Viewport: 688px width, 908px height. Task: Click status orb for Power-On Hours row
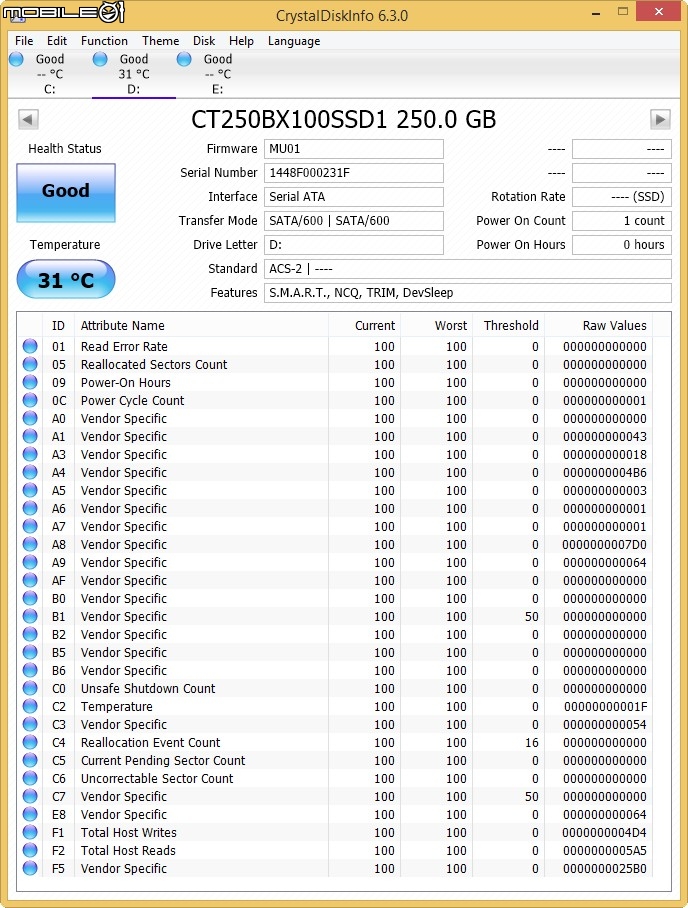coord(30,382)
